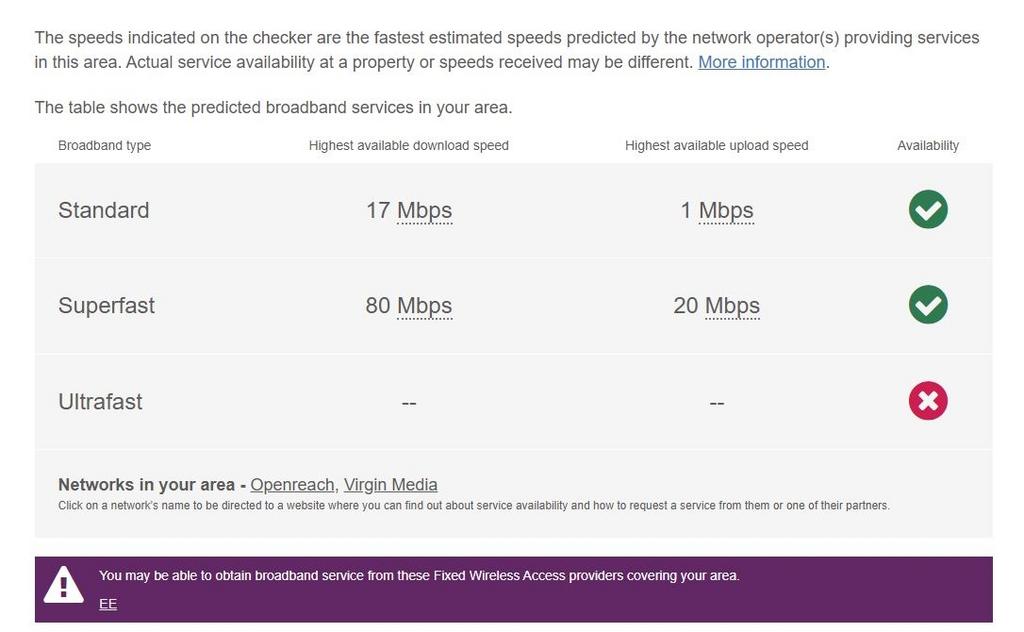Select the Ultrafast broadband row label

pos(100,402)
